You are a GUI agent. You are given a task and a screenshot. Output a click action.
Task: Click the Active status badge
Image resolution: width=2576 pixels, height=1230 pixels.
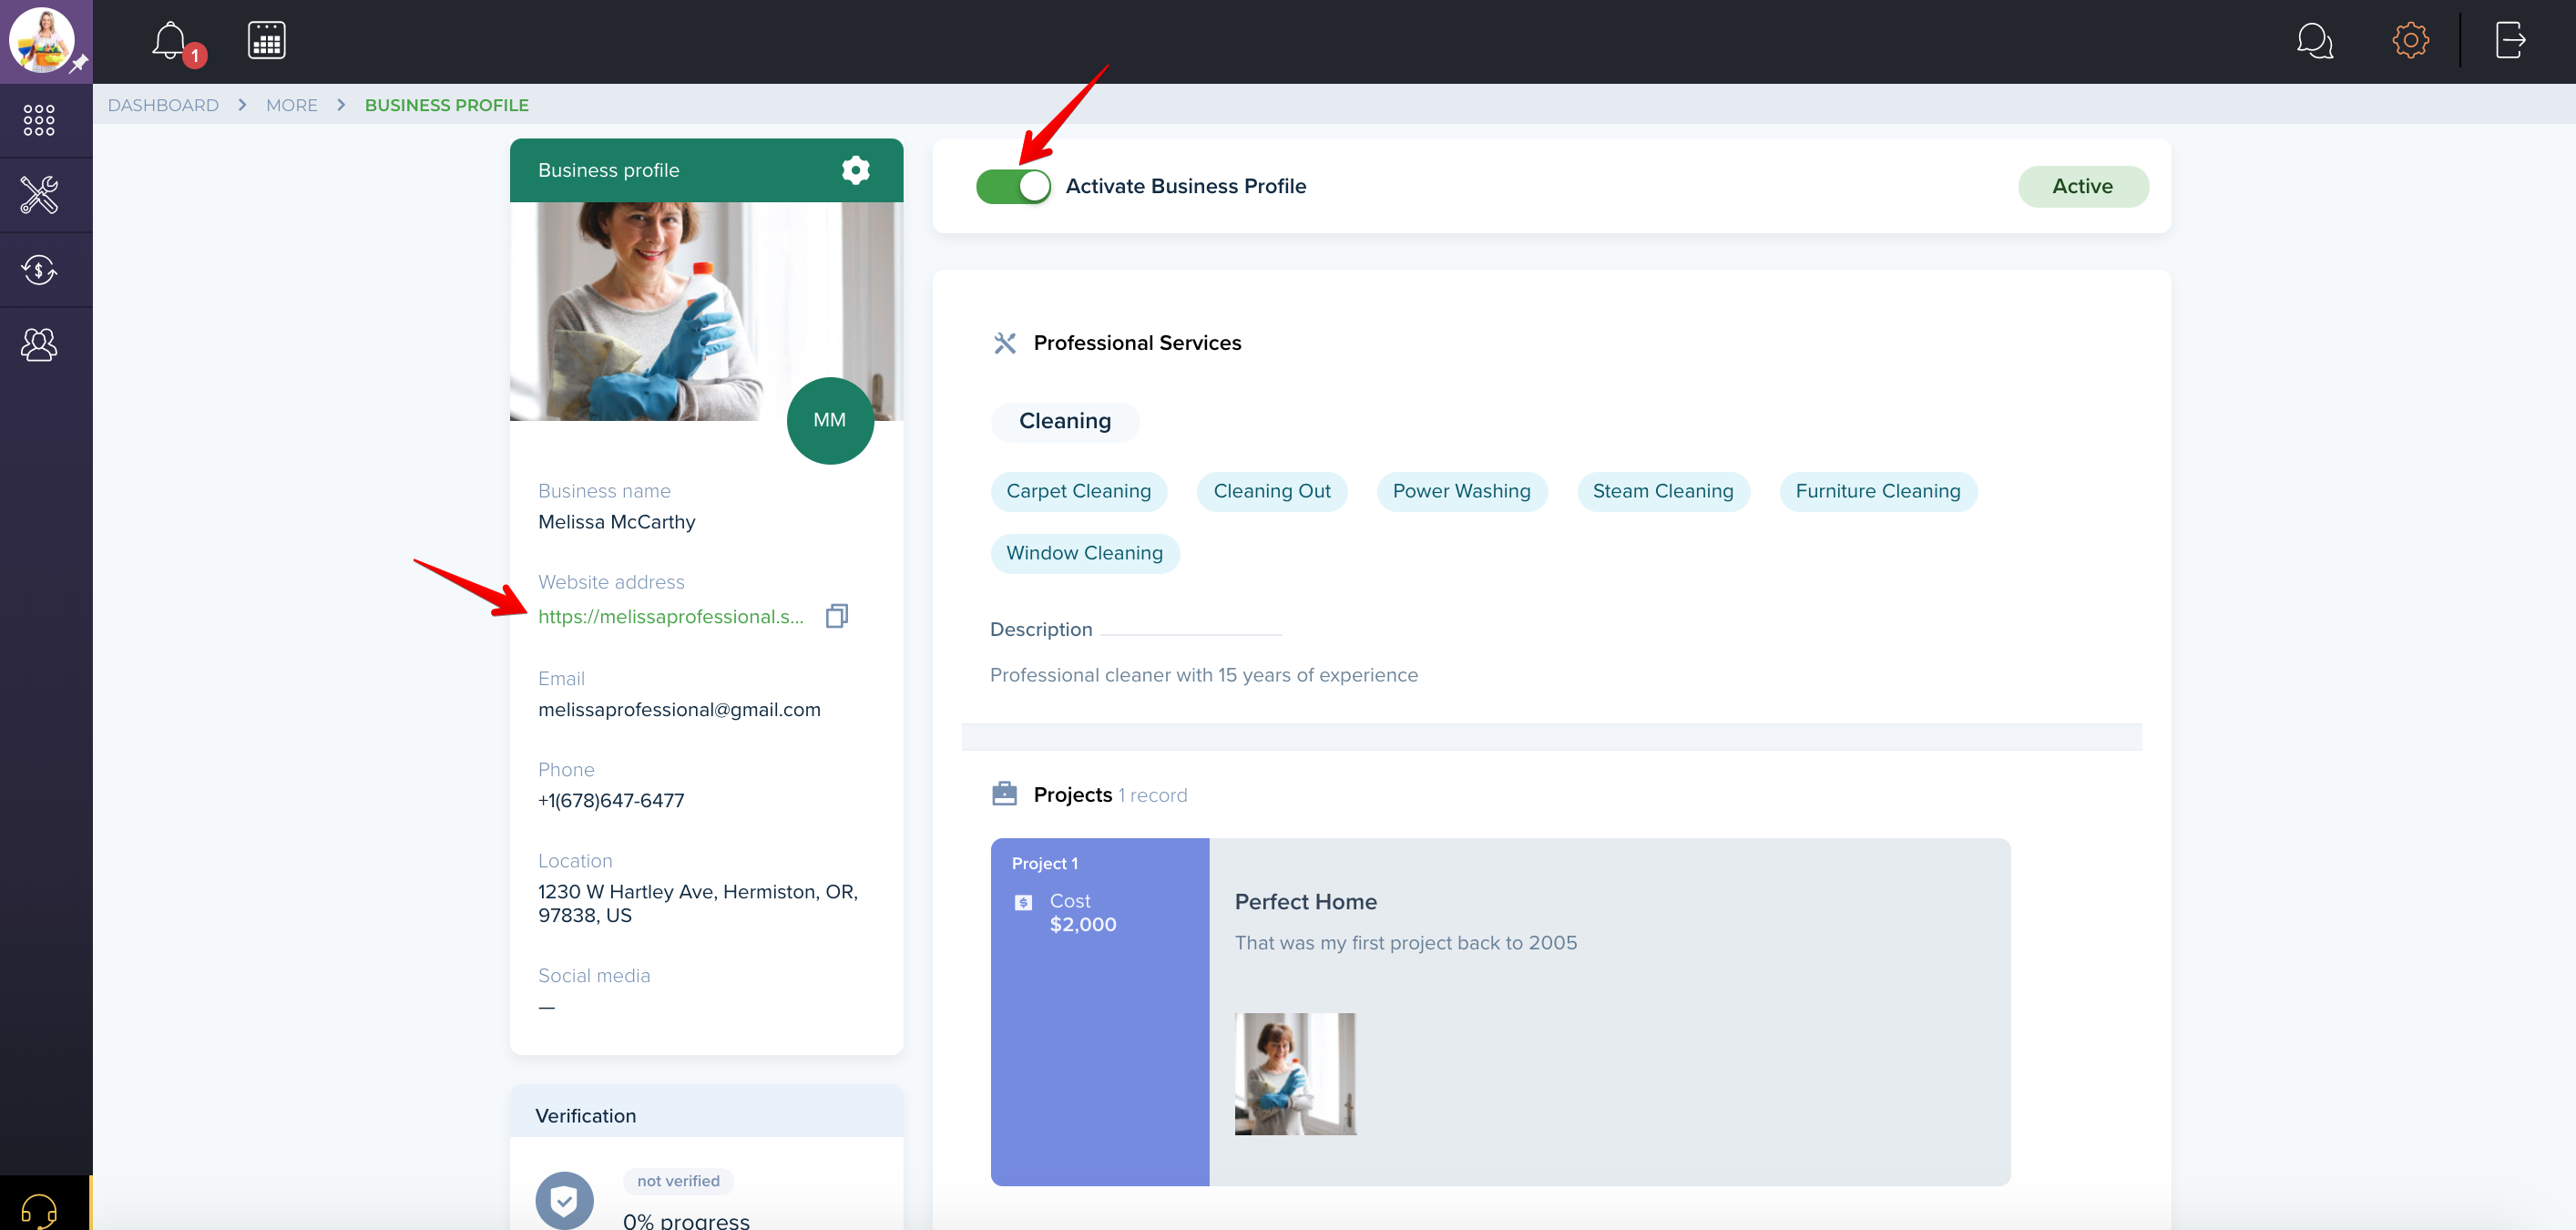[x=2083, y=186]
